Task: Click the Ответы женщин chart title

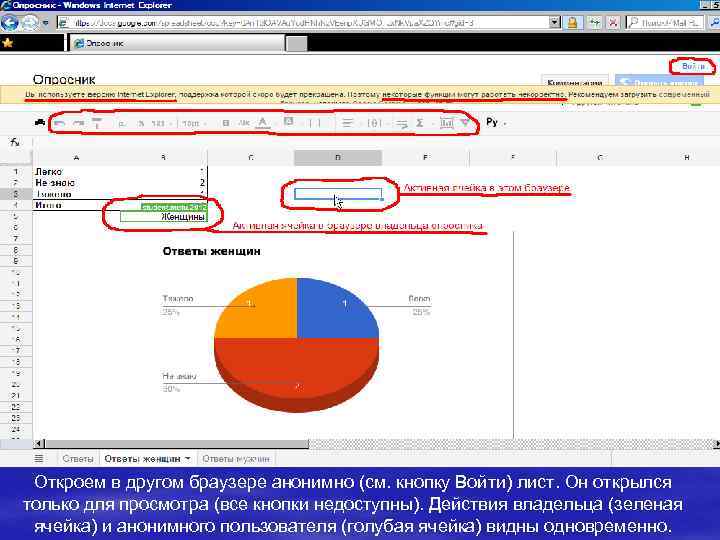Action: tap(211, 251)
